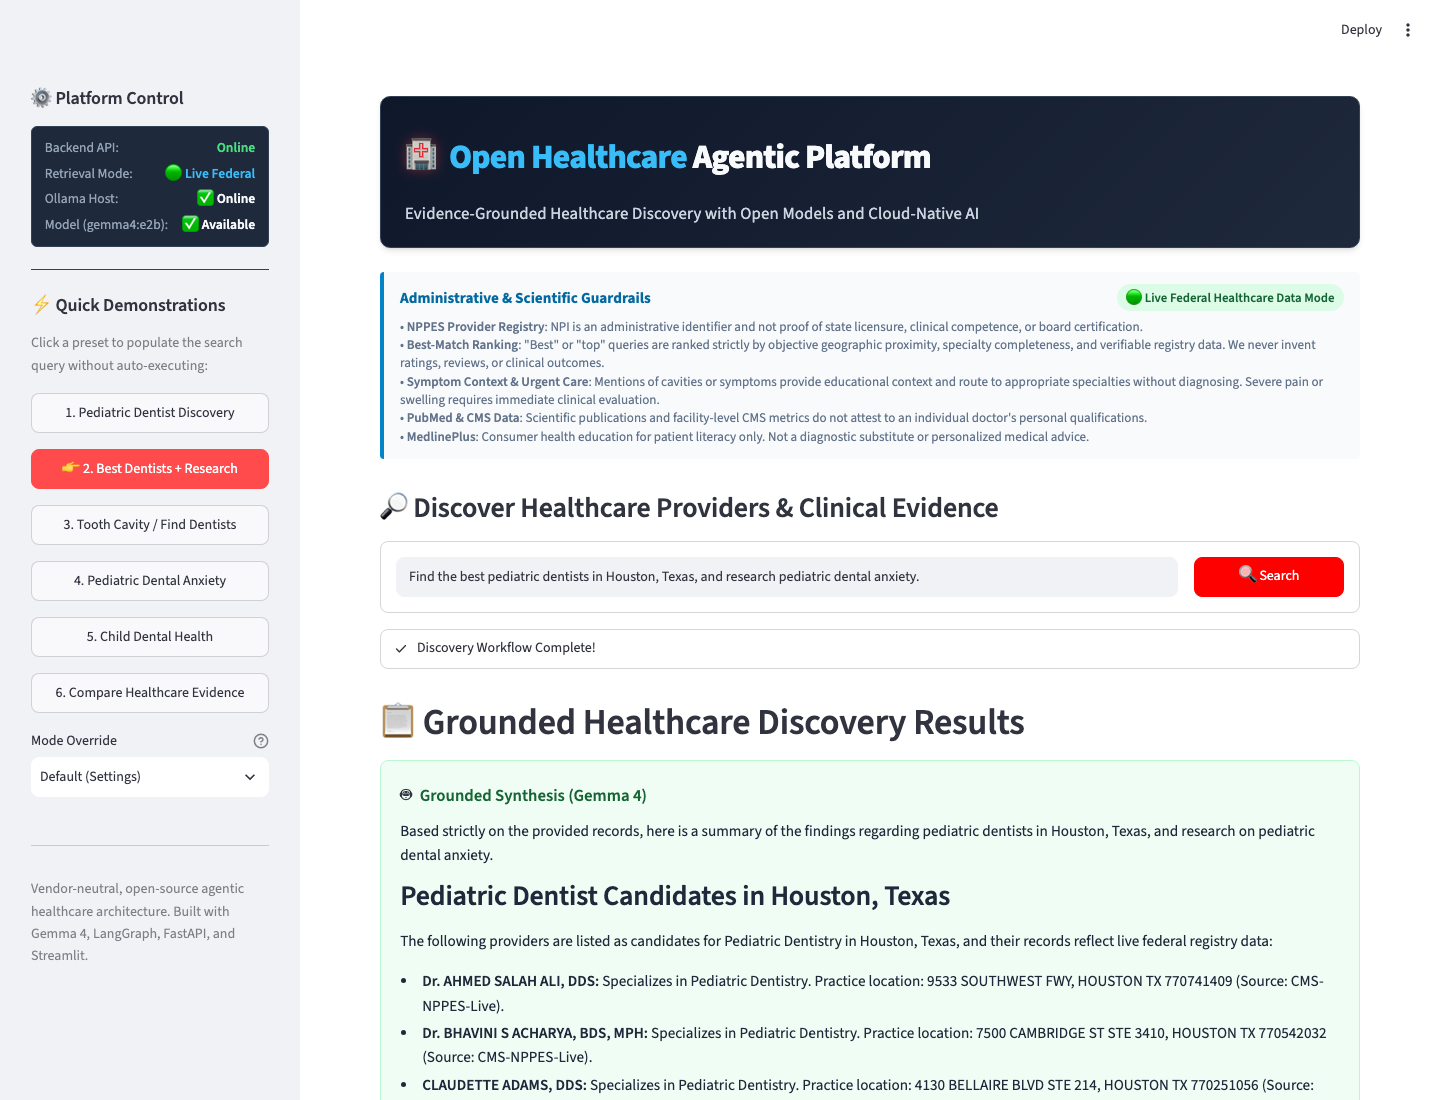Click the hospital icon in header banner
Screen dimensions: 1440x1100
click(421, 156)
